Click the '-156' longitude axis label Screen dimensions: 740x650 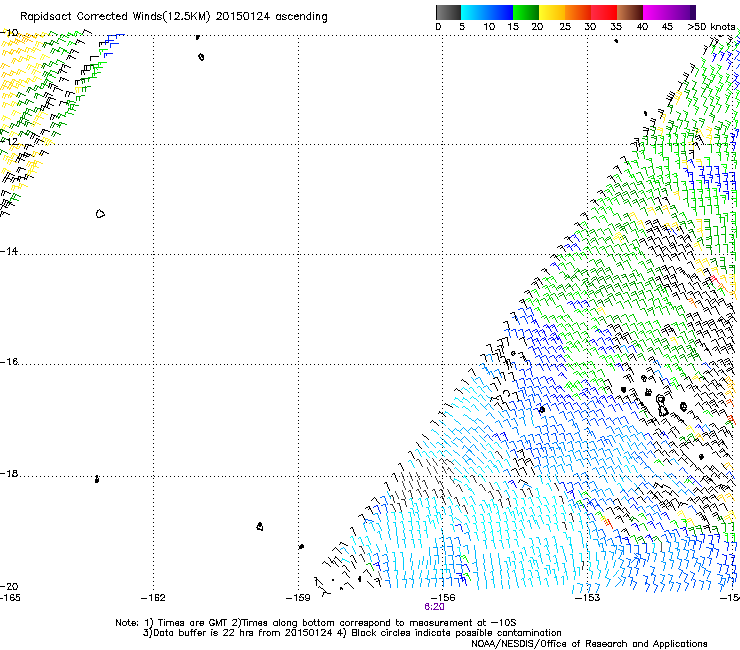point(443,598)
